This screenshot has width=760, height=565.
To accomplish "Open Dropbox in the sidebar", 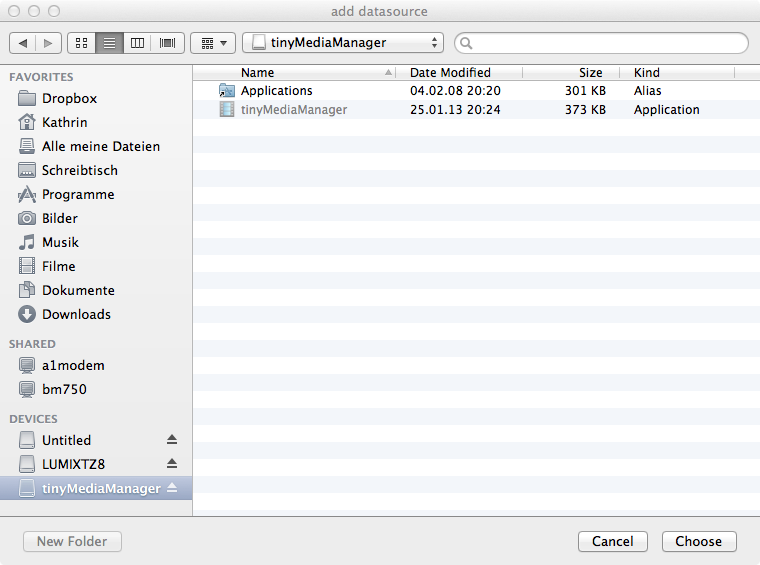I will tap(69, 98).
